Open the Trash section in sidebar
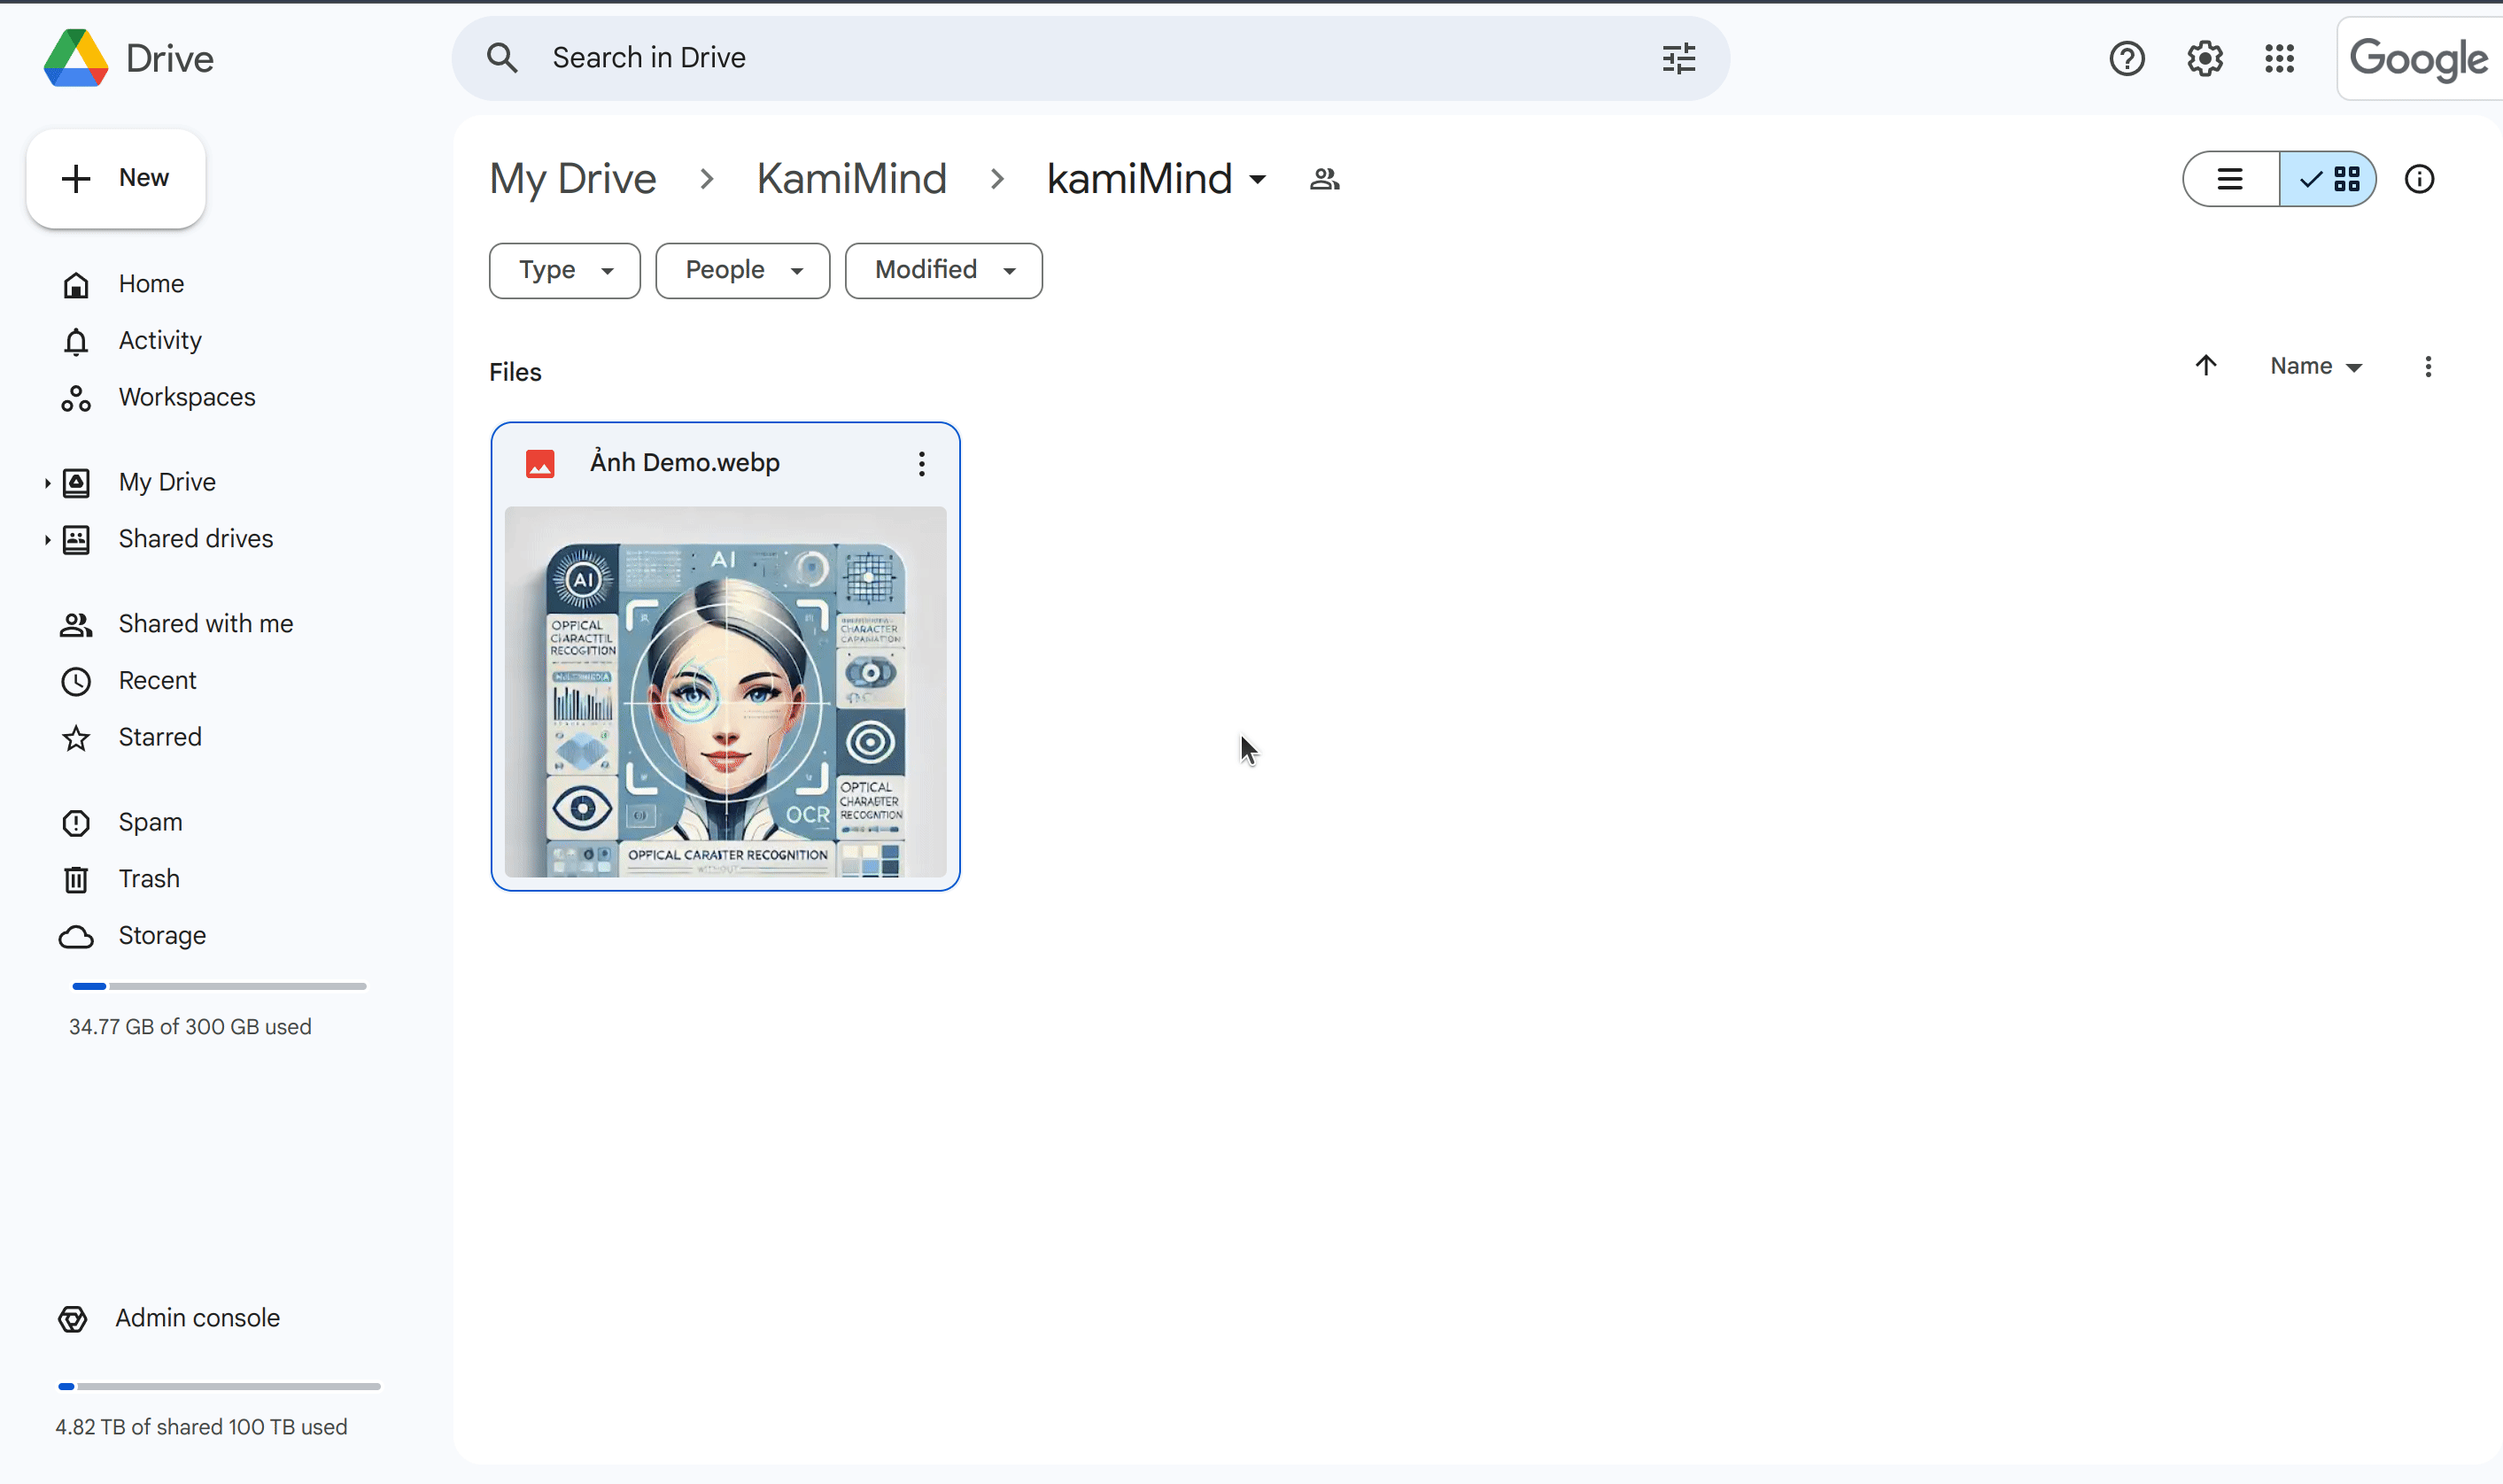Screen dimensions: 2503x1484 coord(148,879)
